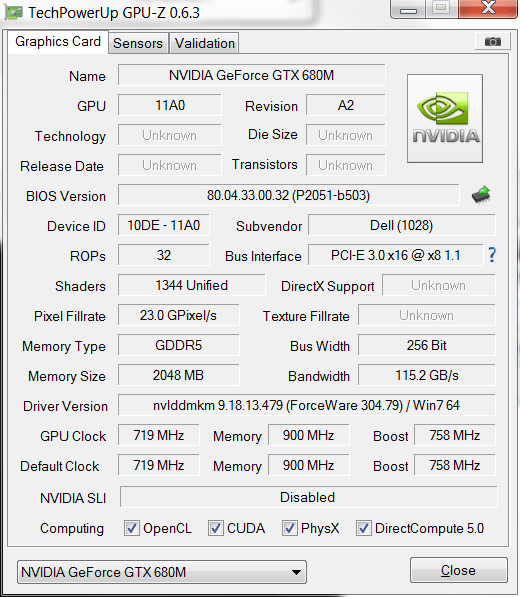
Task: Click the Close button
Action: coord(458,570)
